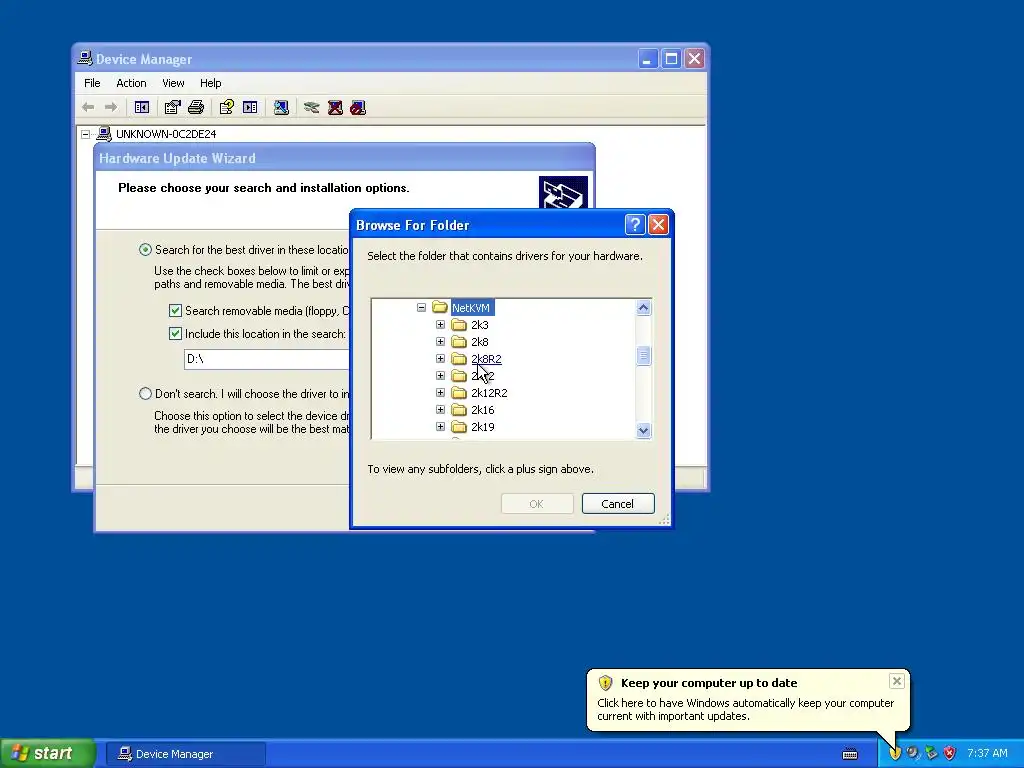Expand the 2k16 folder

pyautogui.click(x=440, y=409)
